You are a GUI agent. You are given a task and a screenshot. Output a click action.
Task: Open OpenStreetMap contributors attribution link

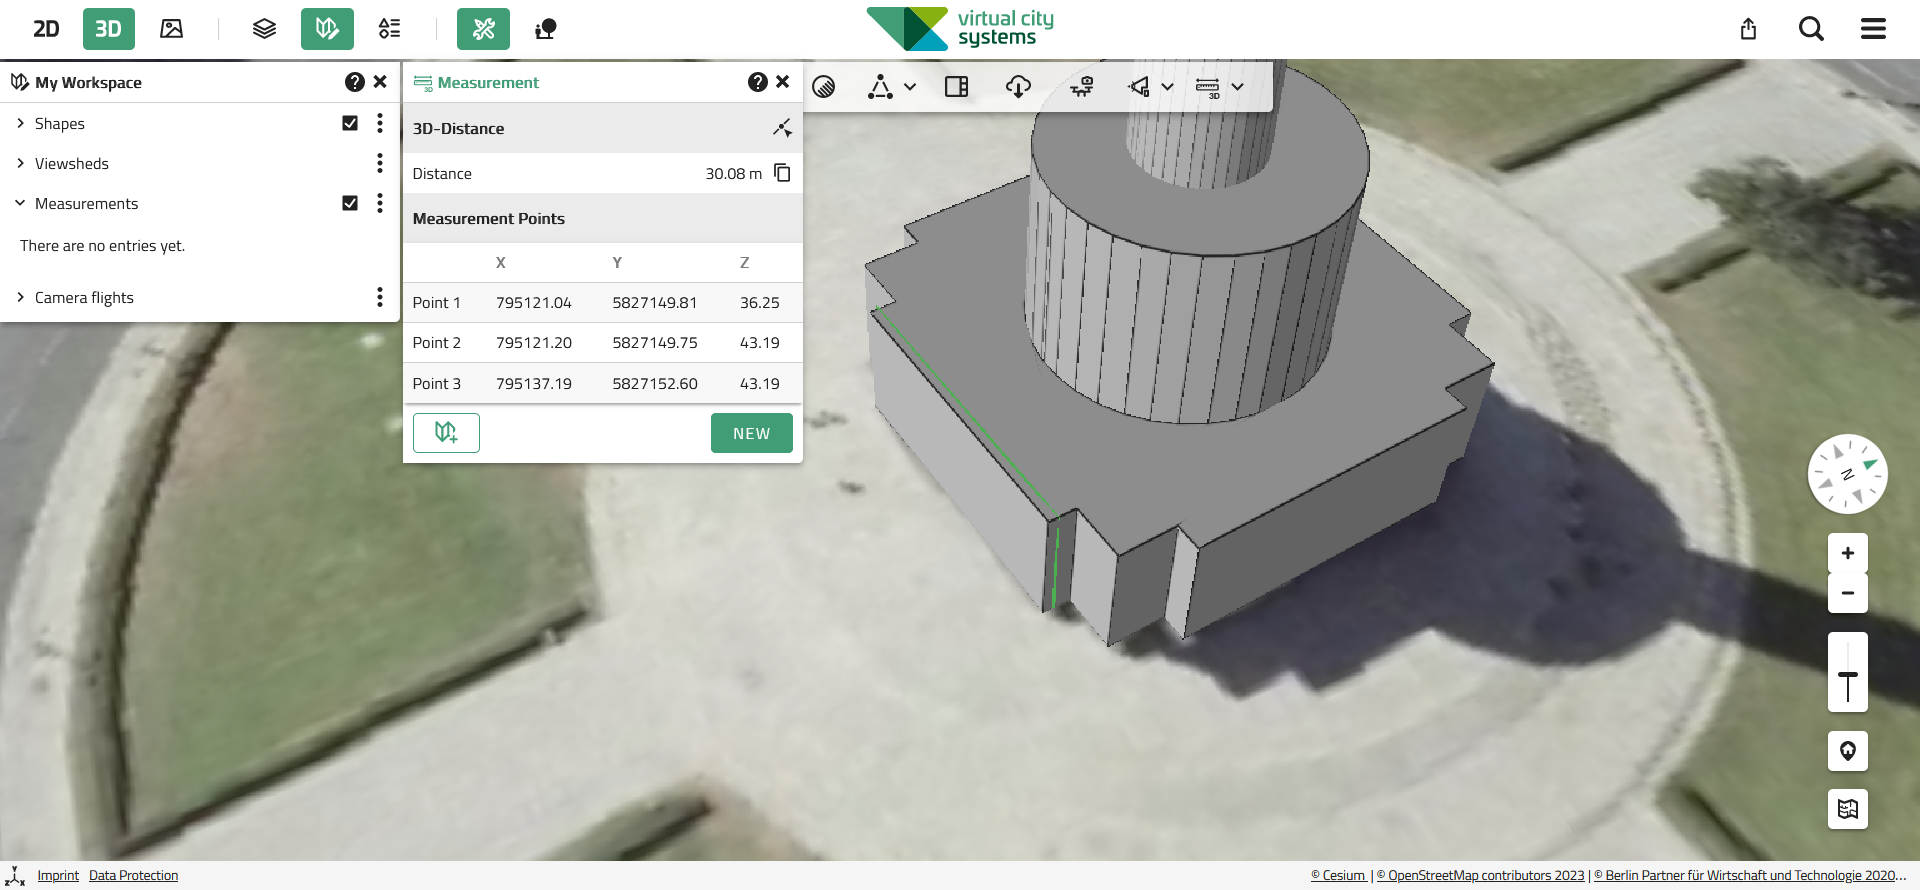pos(1480,875)
